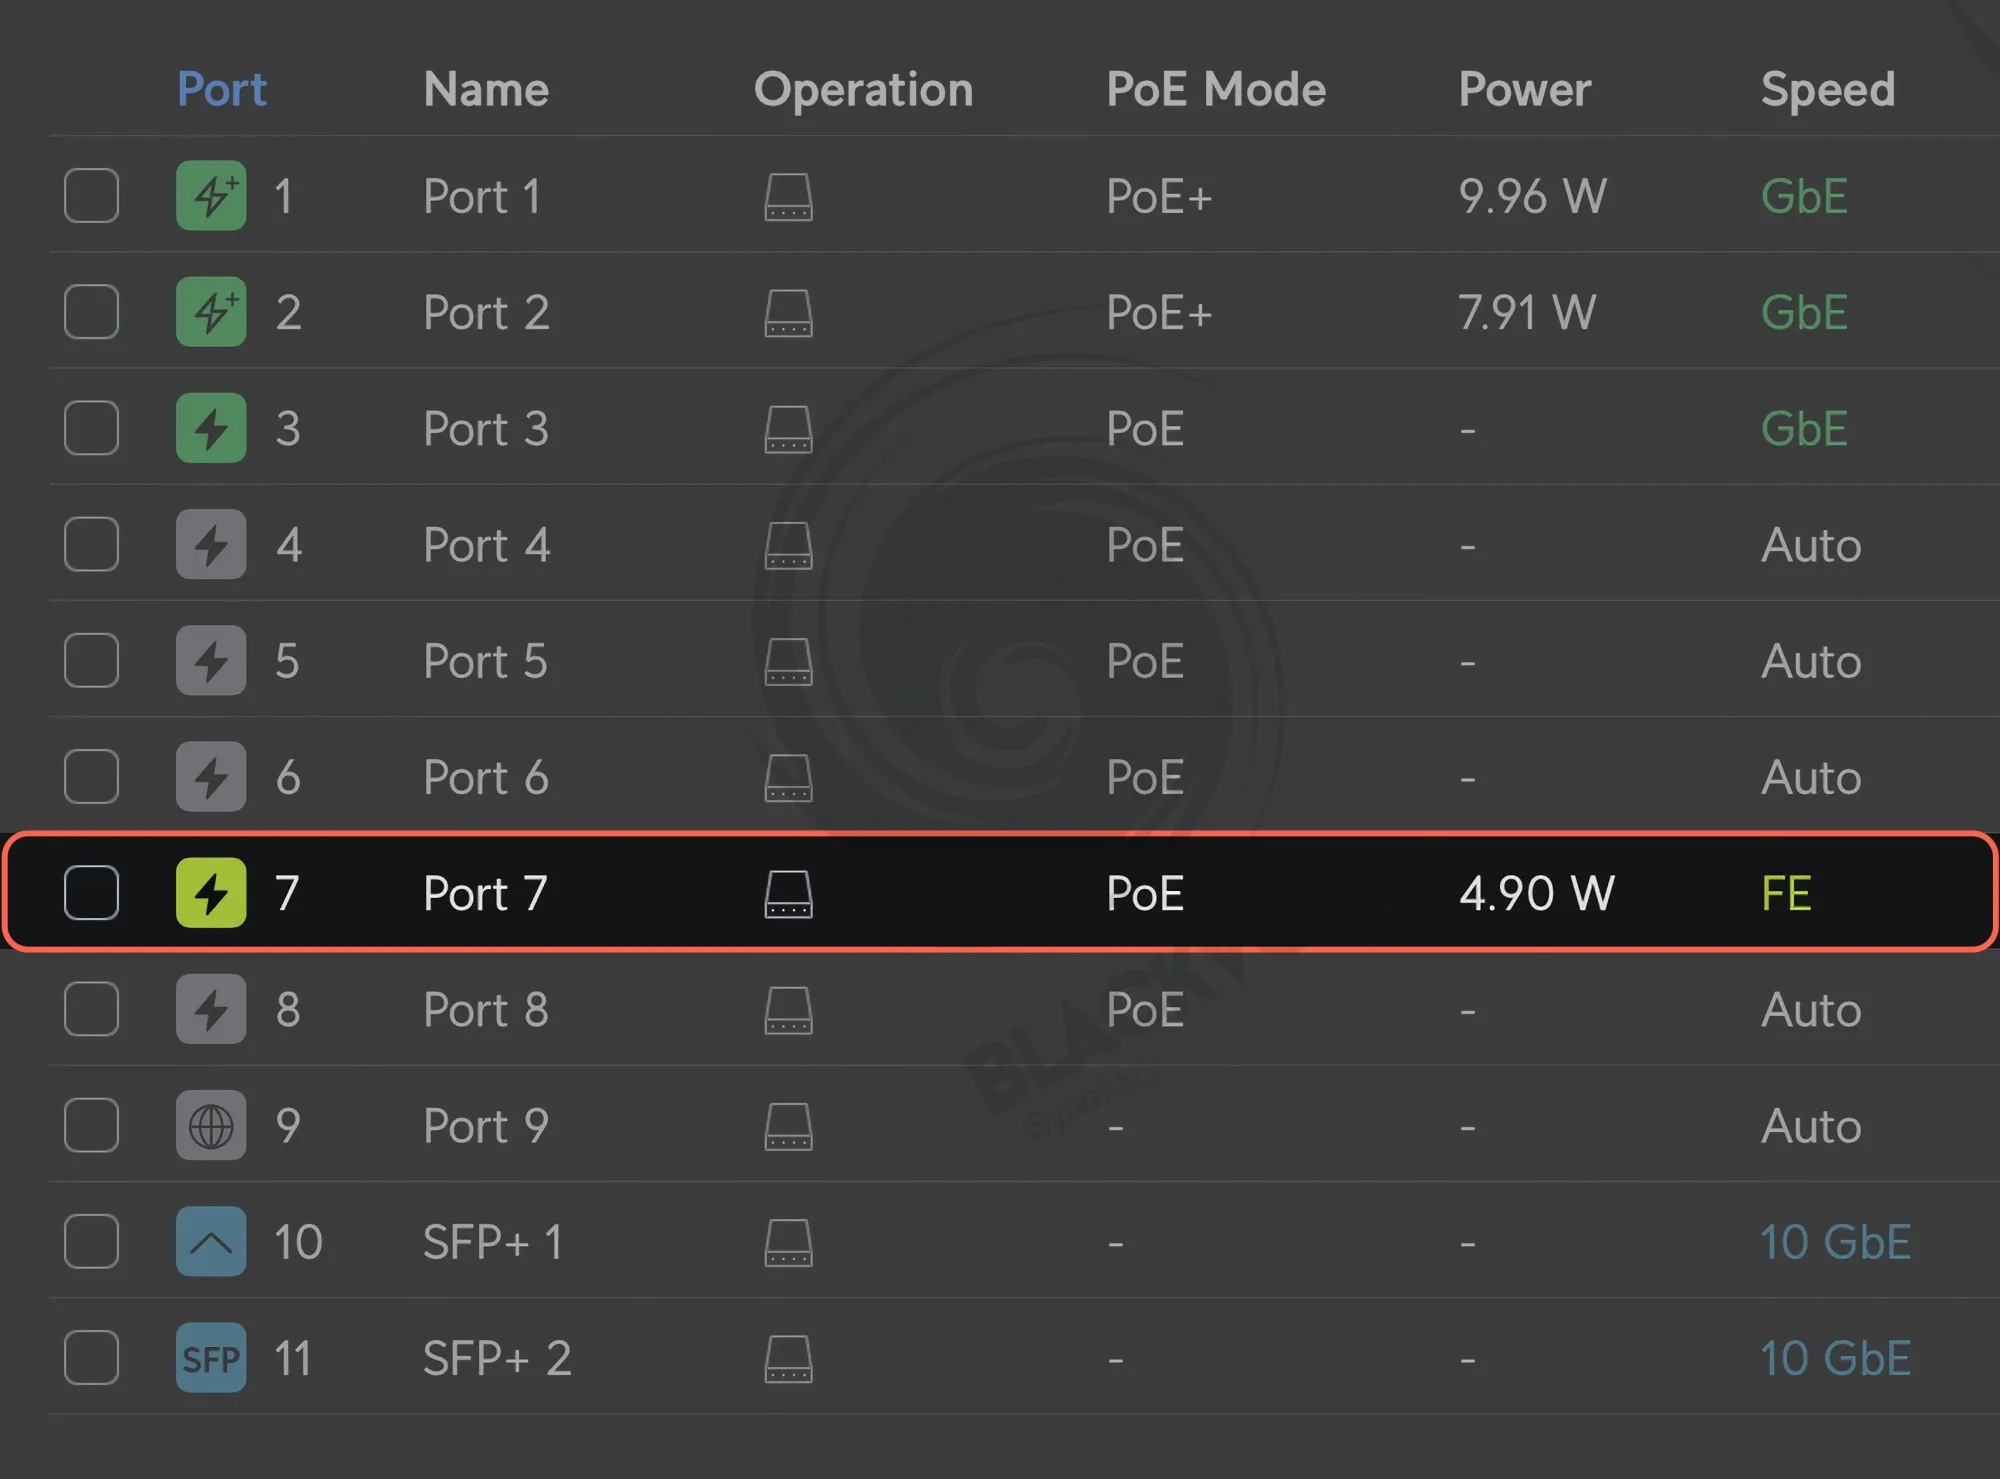
Task: Open the Port 8 name entry
Action: 485,1010
